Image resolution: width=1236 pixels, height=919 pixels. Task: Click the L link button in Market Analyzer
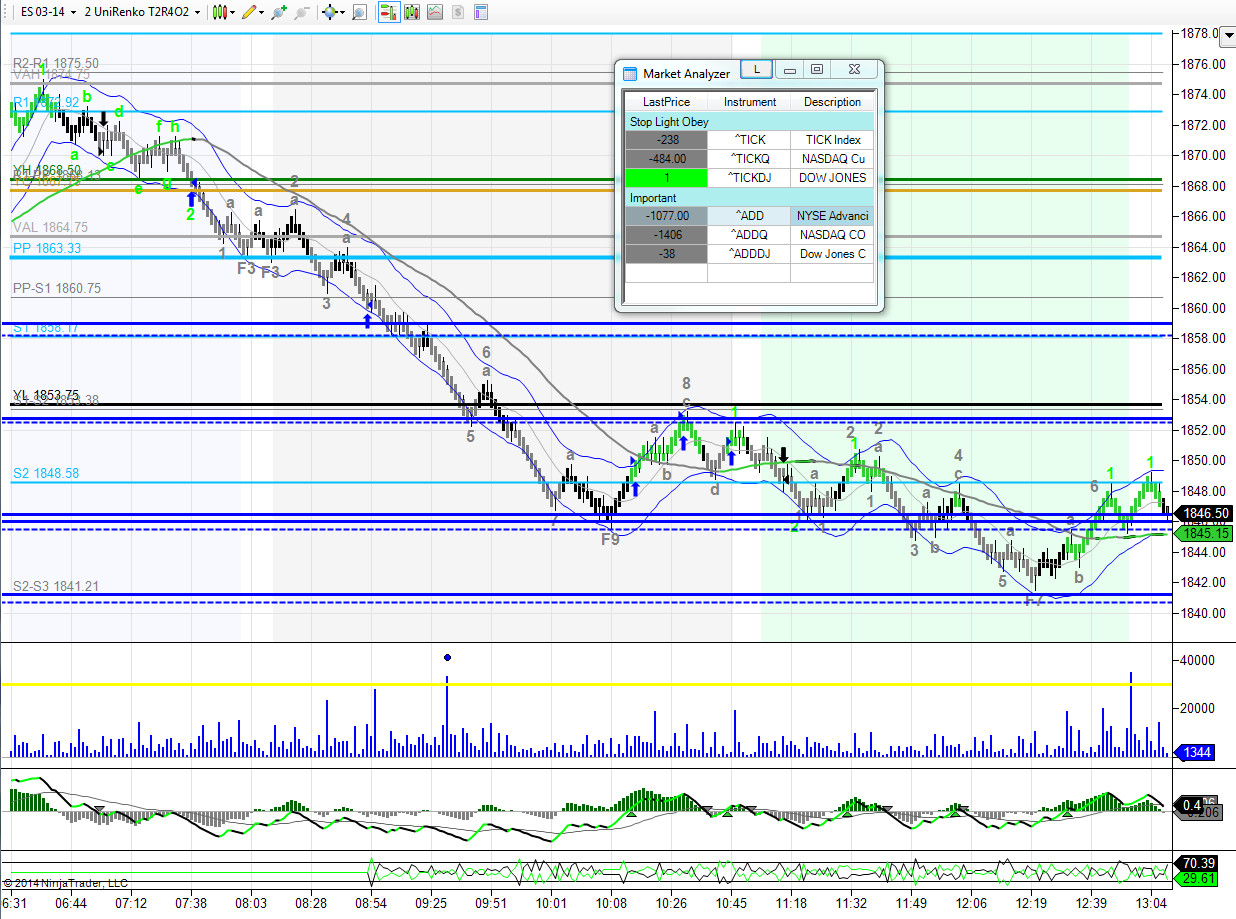756,69
